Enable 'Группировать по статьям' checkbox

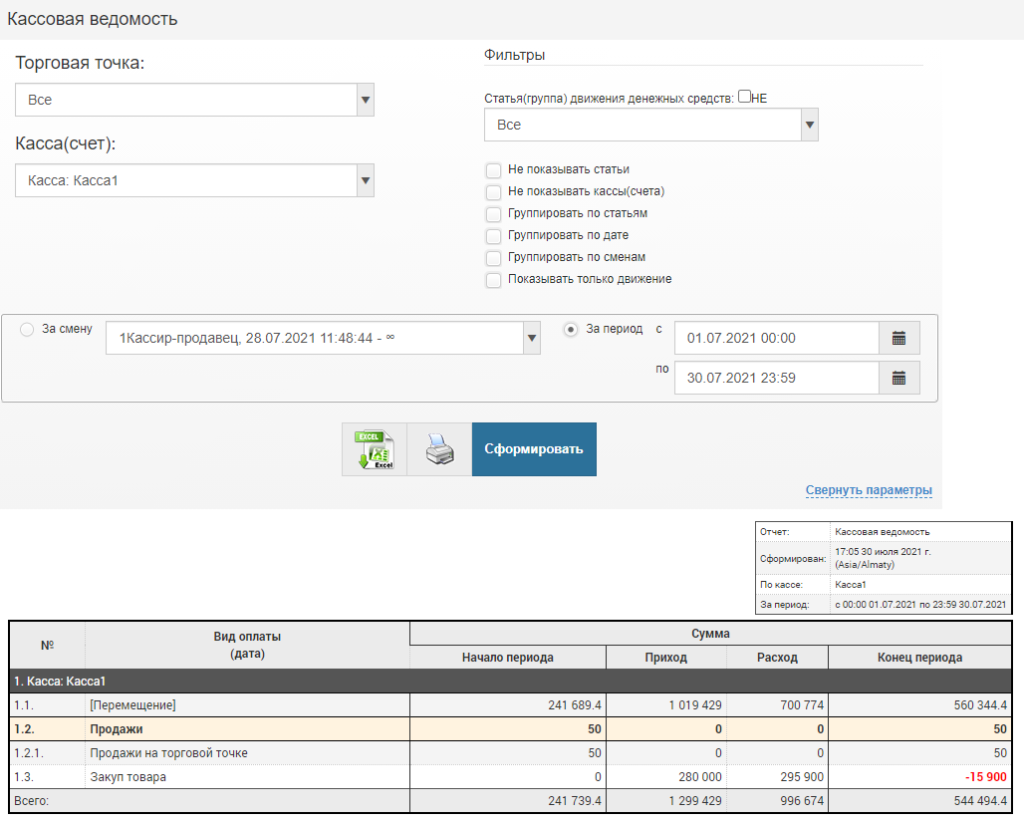[x=492, y=214]
